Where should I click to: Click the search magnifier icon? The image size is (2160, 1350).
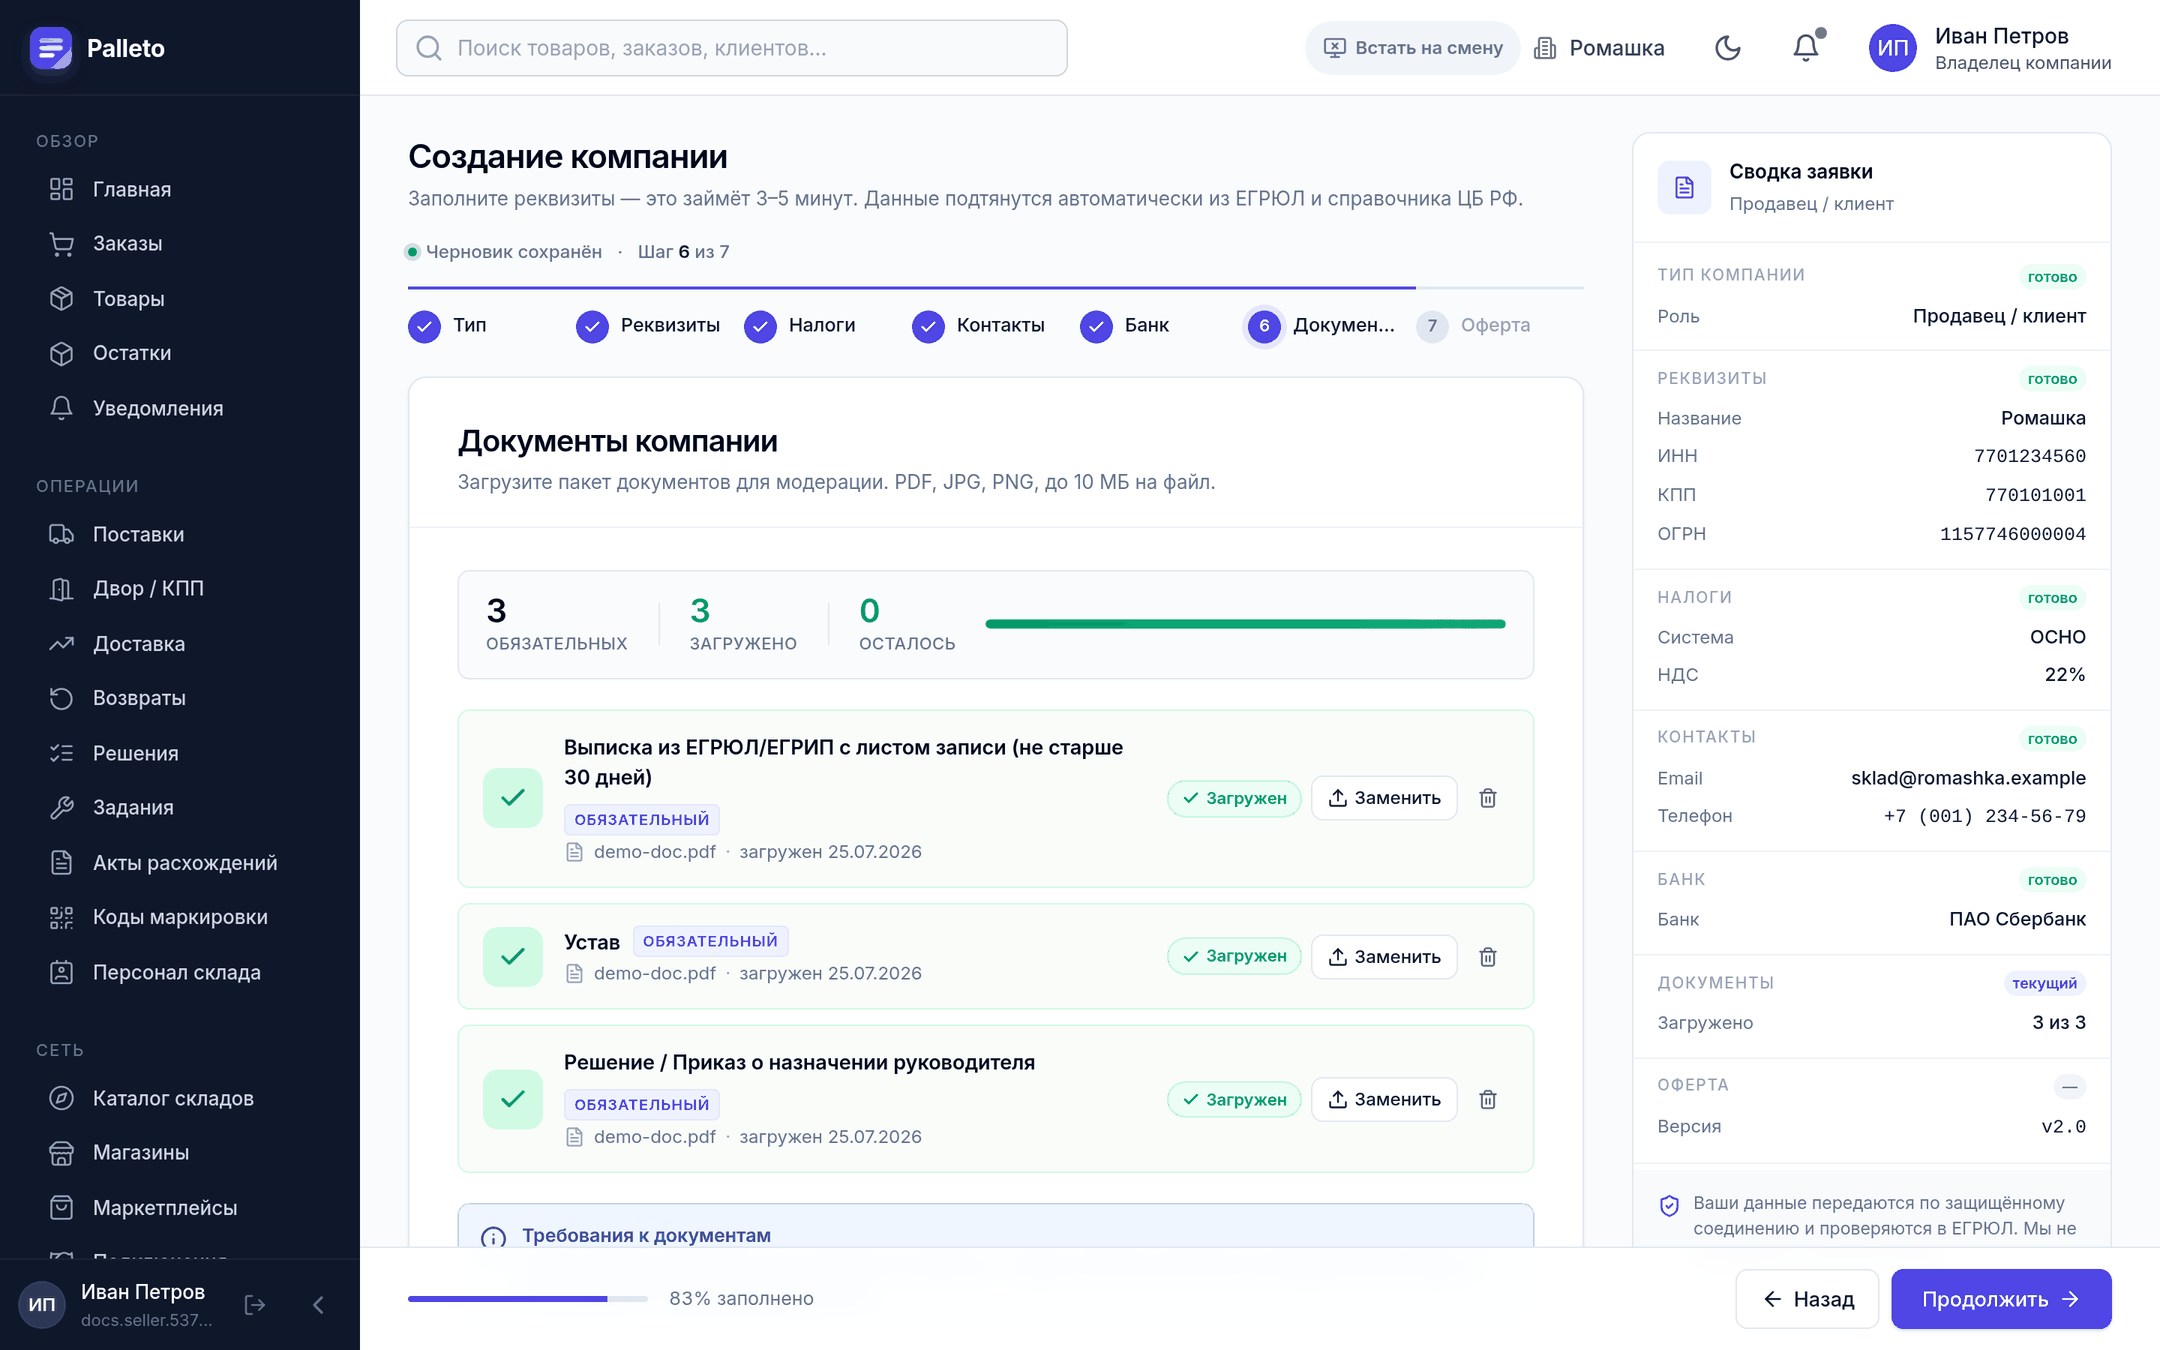point(429,48)
